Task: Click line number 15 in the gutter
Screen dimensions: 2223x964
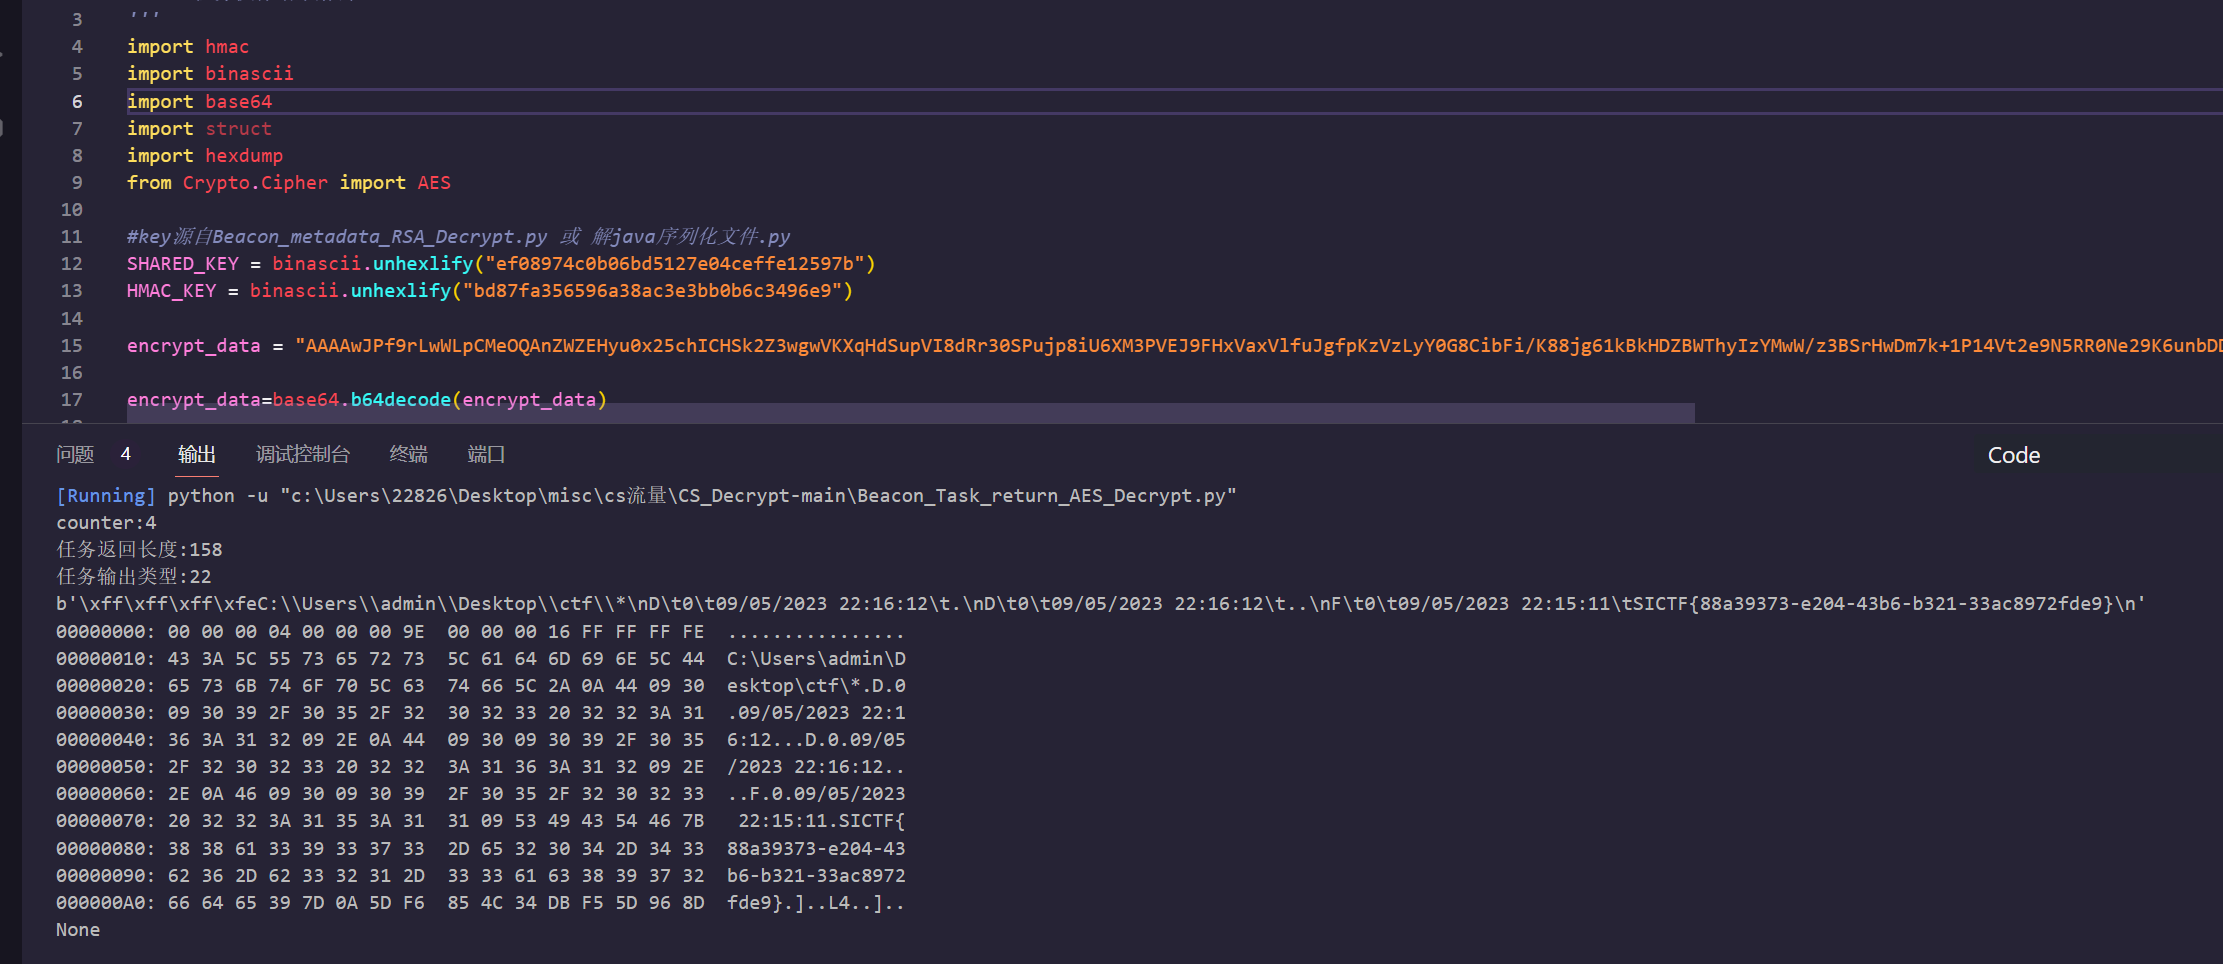Action: pos(71,345)
